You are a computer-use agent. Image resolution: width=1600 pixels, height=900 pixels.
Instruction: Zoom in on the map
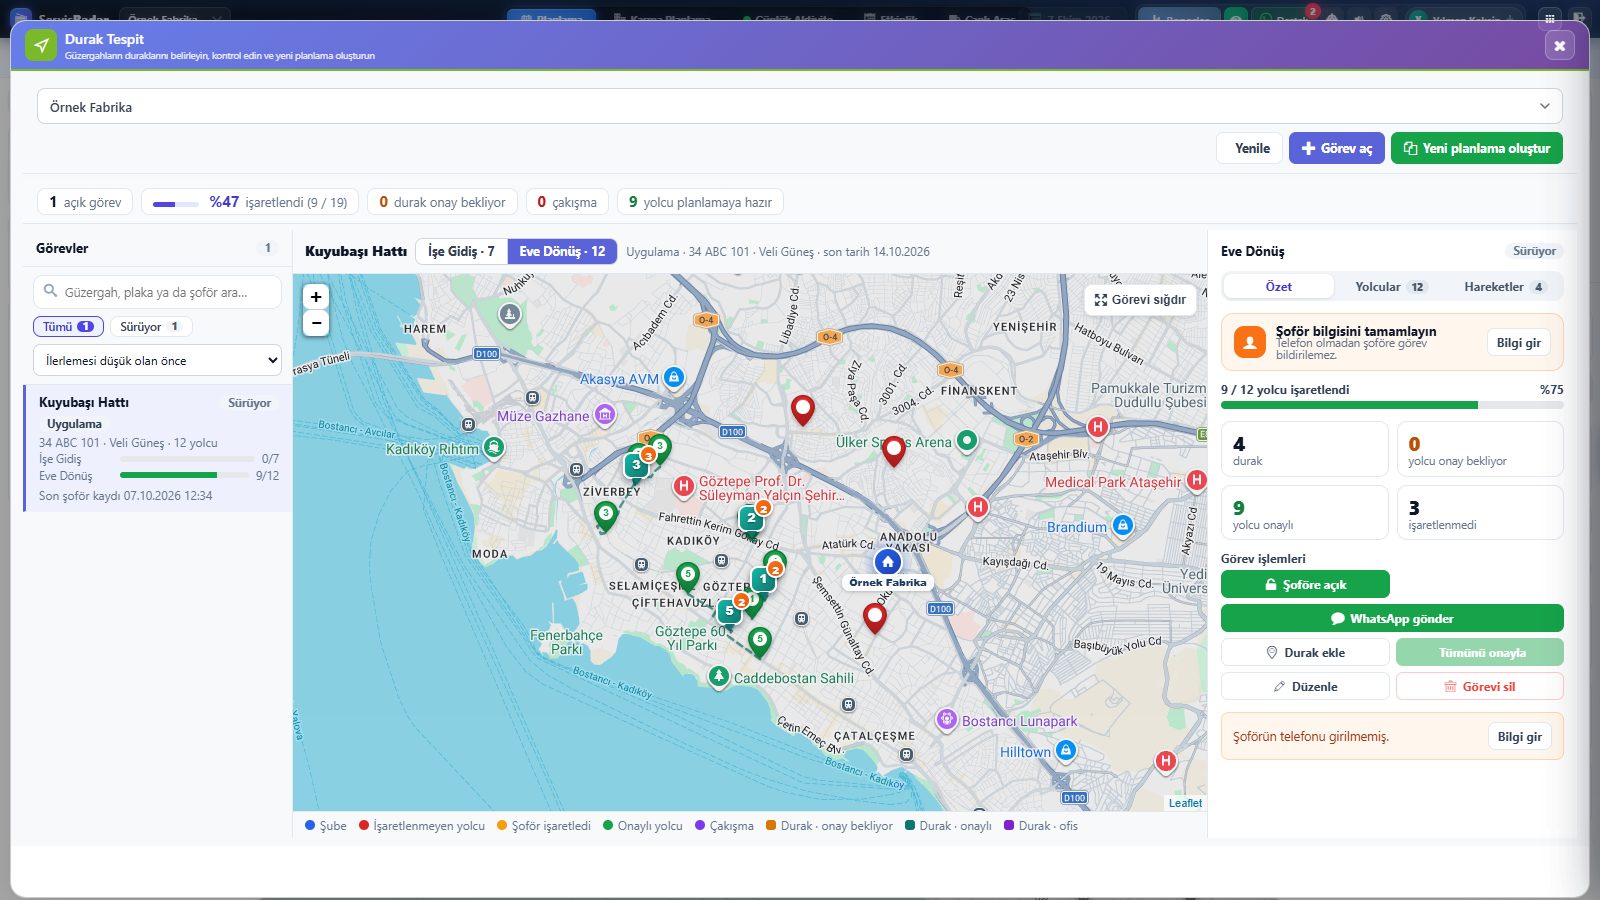(316, 297)
